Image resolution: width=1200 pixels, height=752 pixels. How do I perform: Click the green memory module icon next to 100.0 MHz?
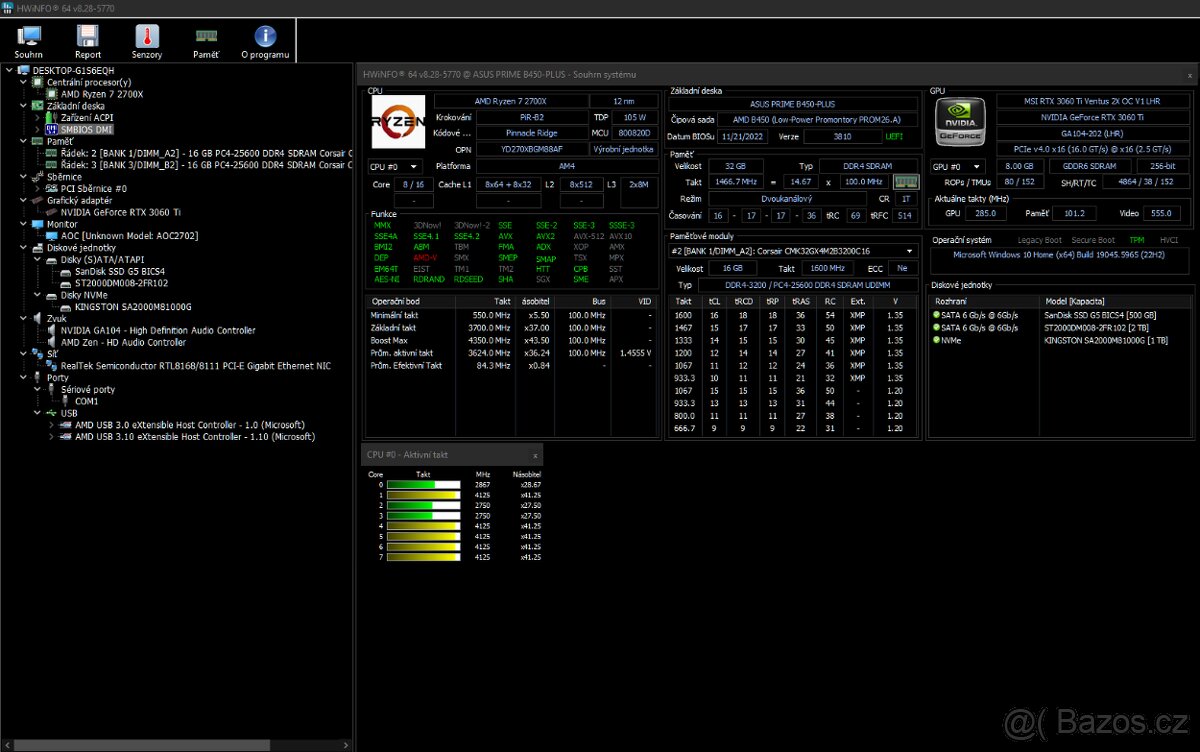[x=905, y=182]
